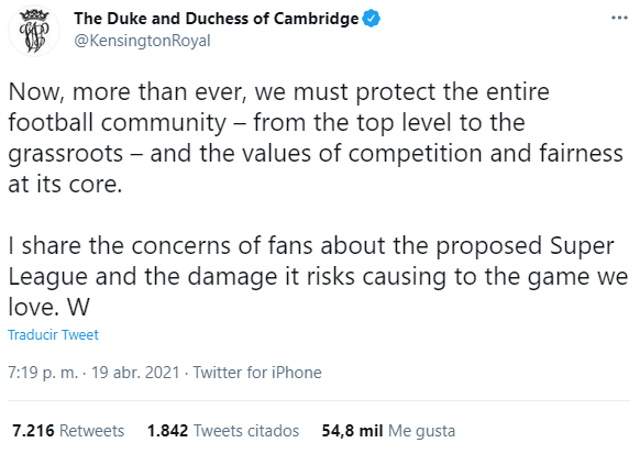Click the paragraph starting 'Now, more than ever'

(x=316, y=138)
